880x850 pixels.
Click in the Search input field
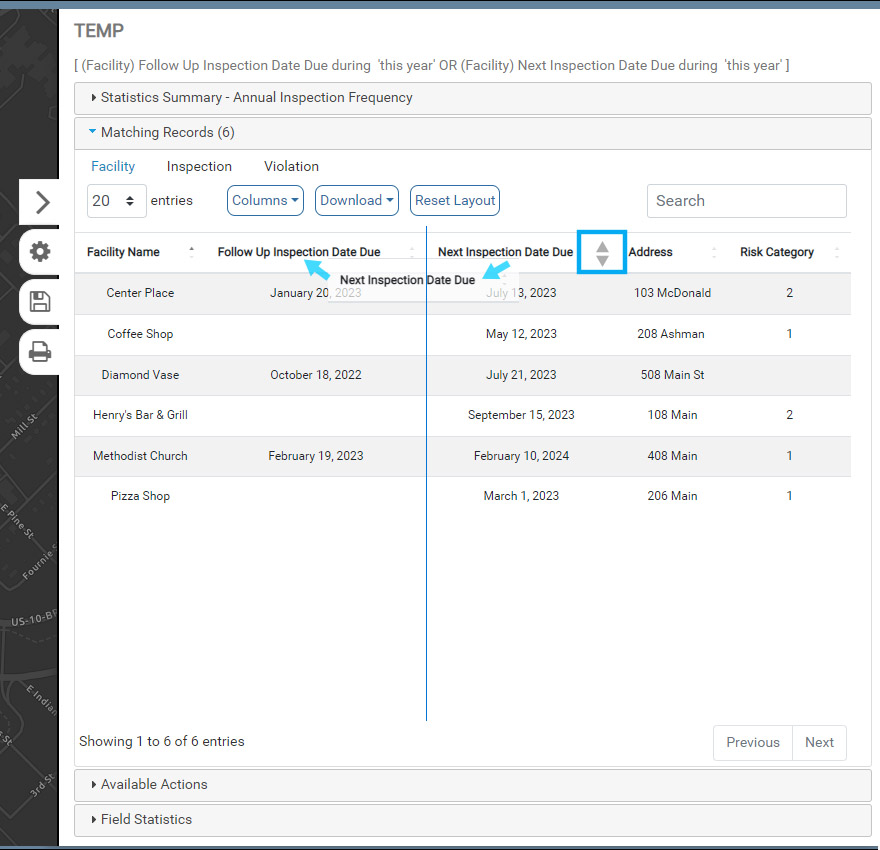746,201
